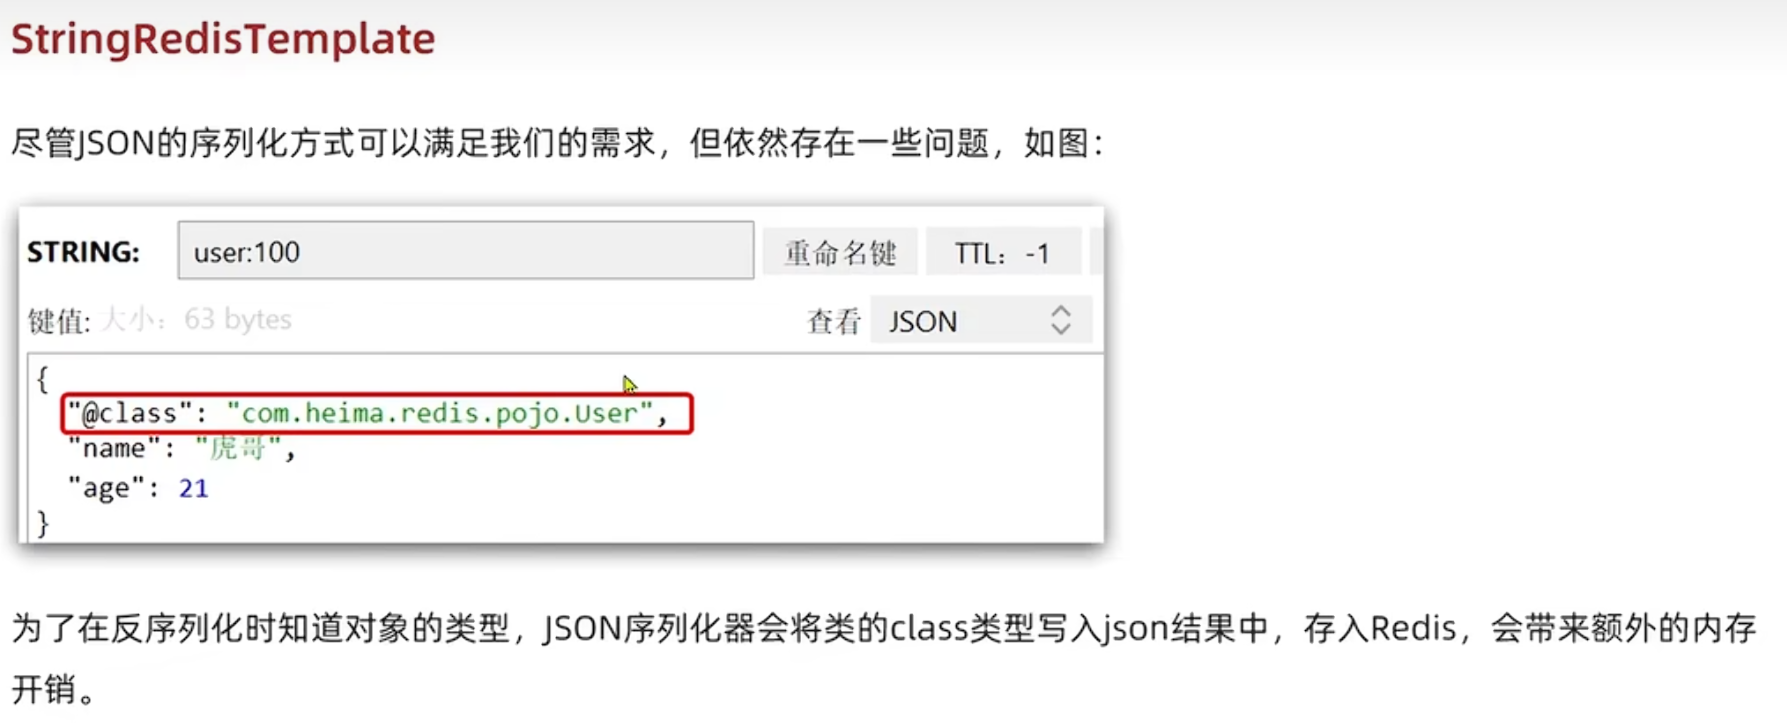The image size is (1787, 725).
Task: Click the 虎哥 name value
Action: pos(238,449)
